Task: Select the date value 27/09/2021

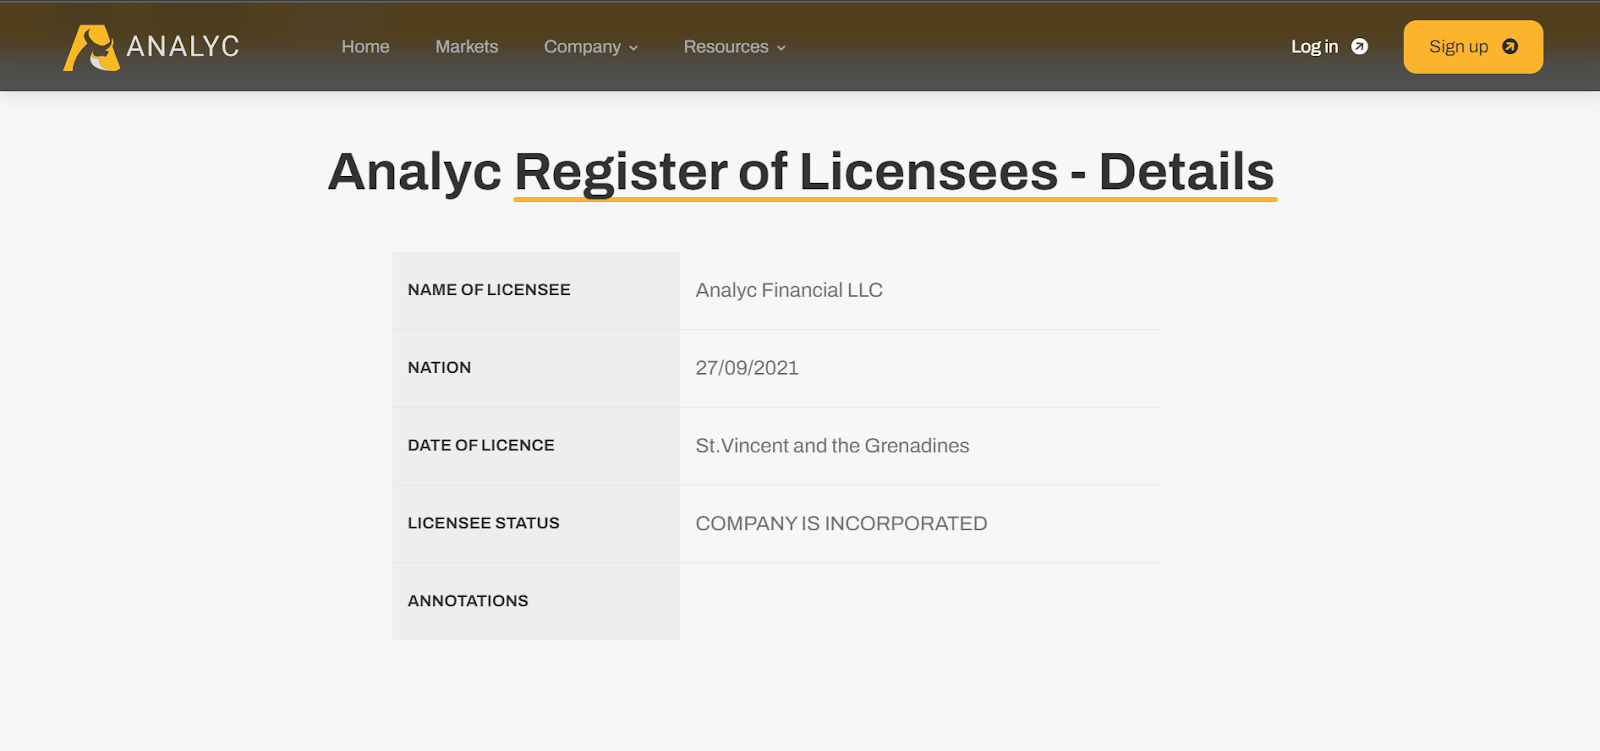Action: tap(747, 368)
